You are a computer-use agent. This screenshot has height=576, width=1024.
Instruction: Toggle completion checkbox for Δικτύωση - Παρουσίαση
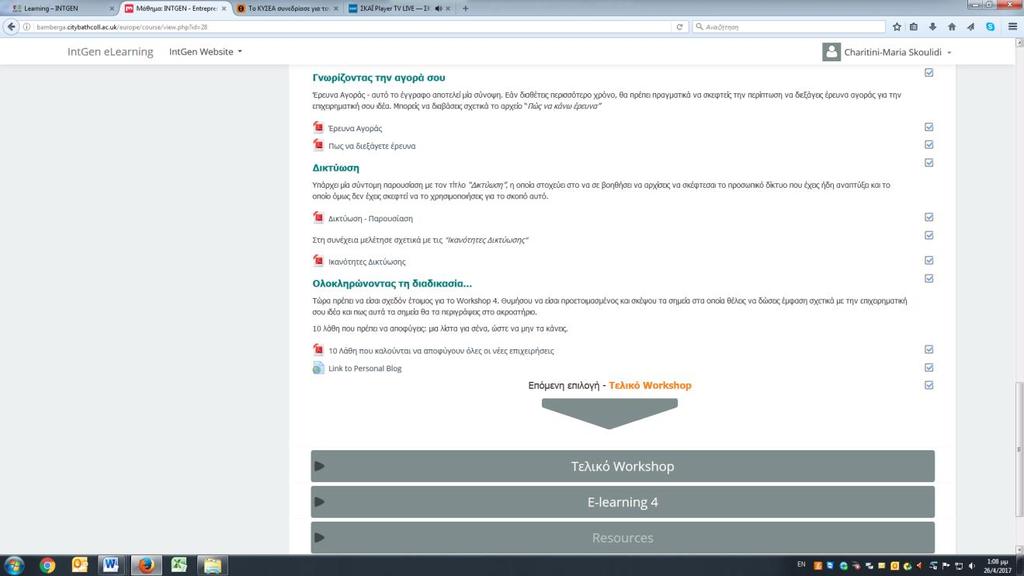click(x=929, y=217)
